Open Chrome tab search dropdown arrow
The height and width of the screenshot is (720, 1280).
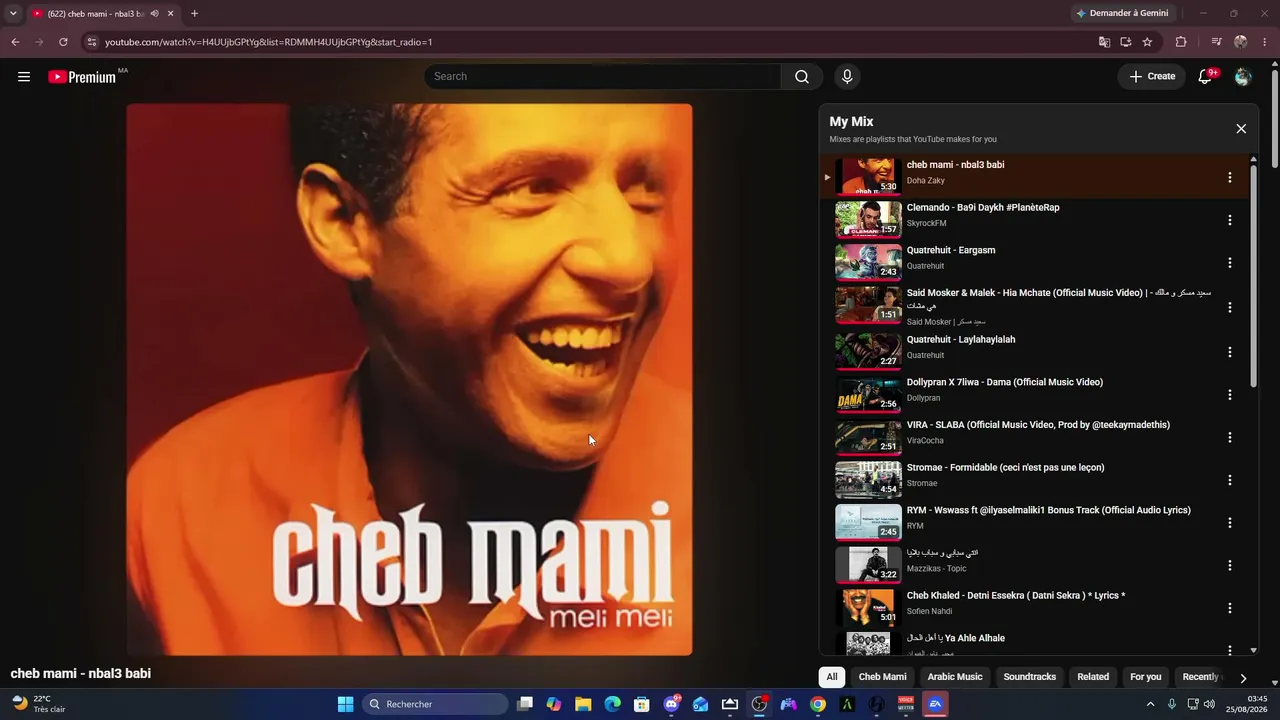point(13,14)
